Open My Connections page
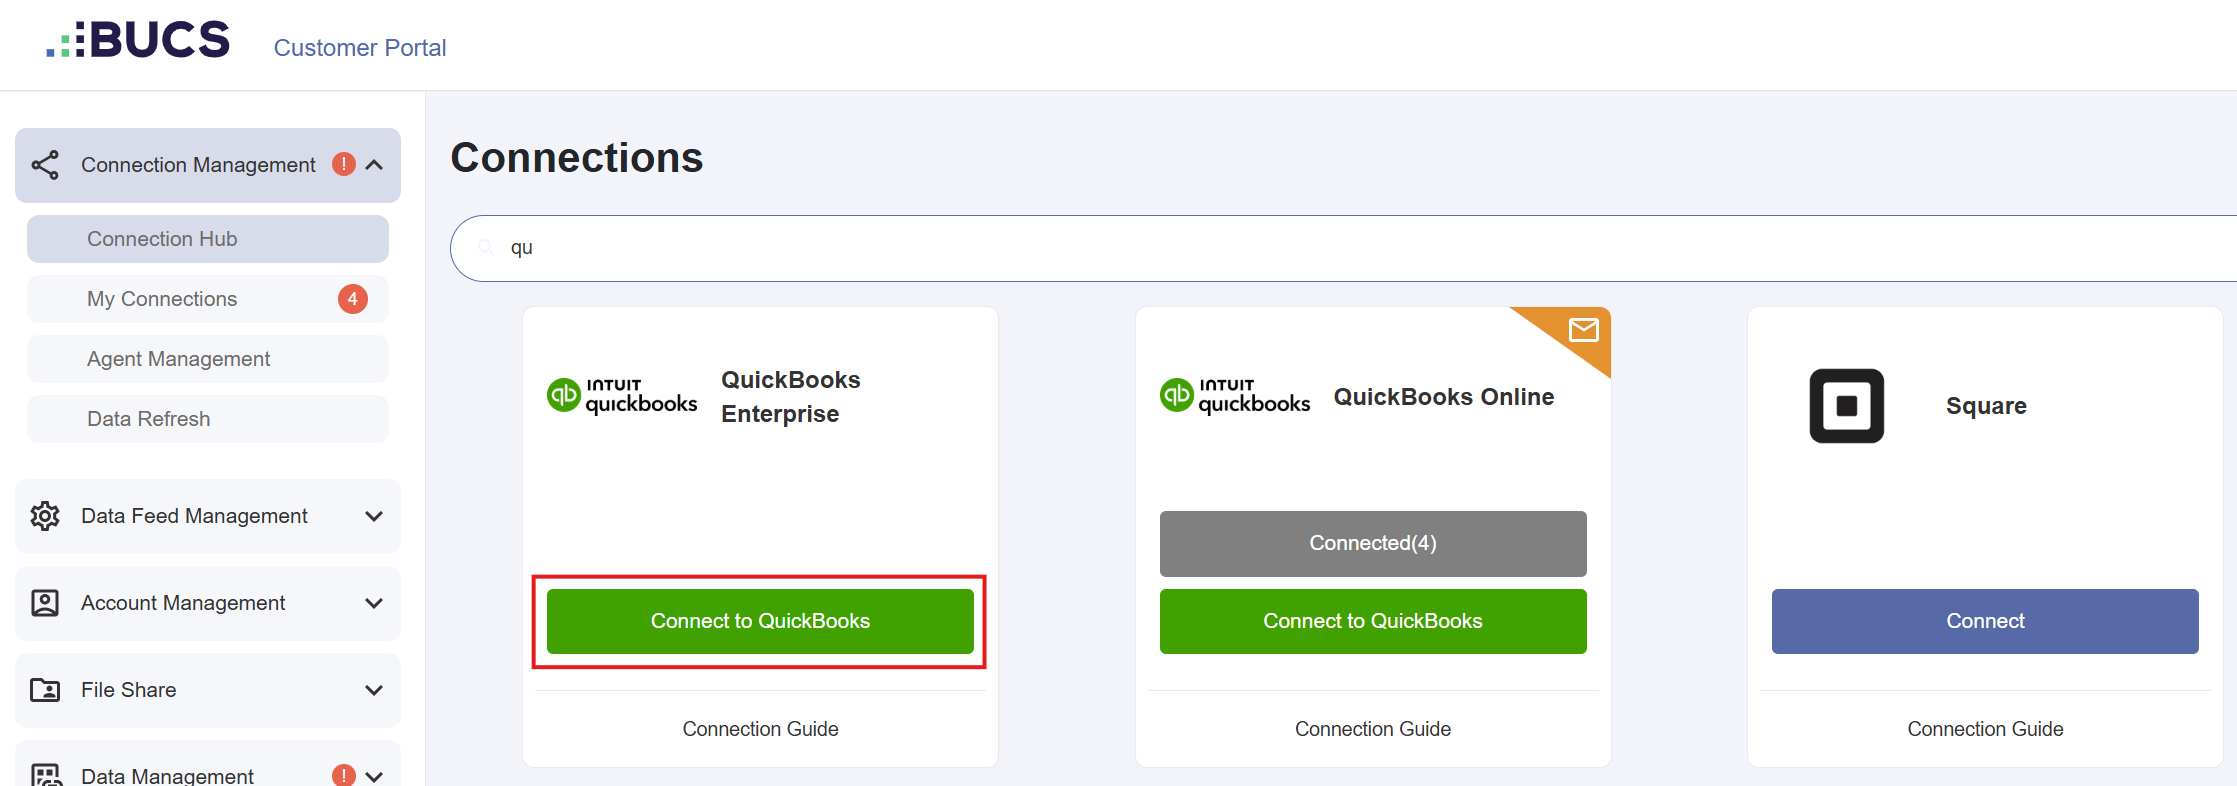 208,299
